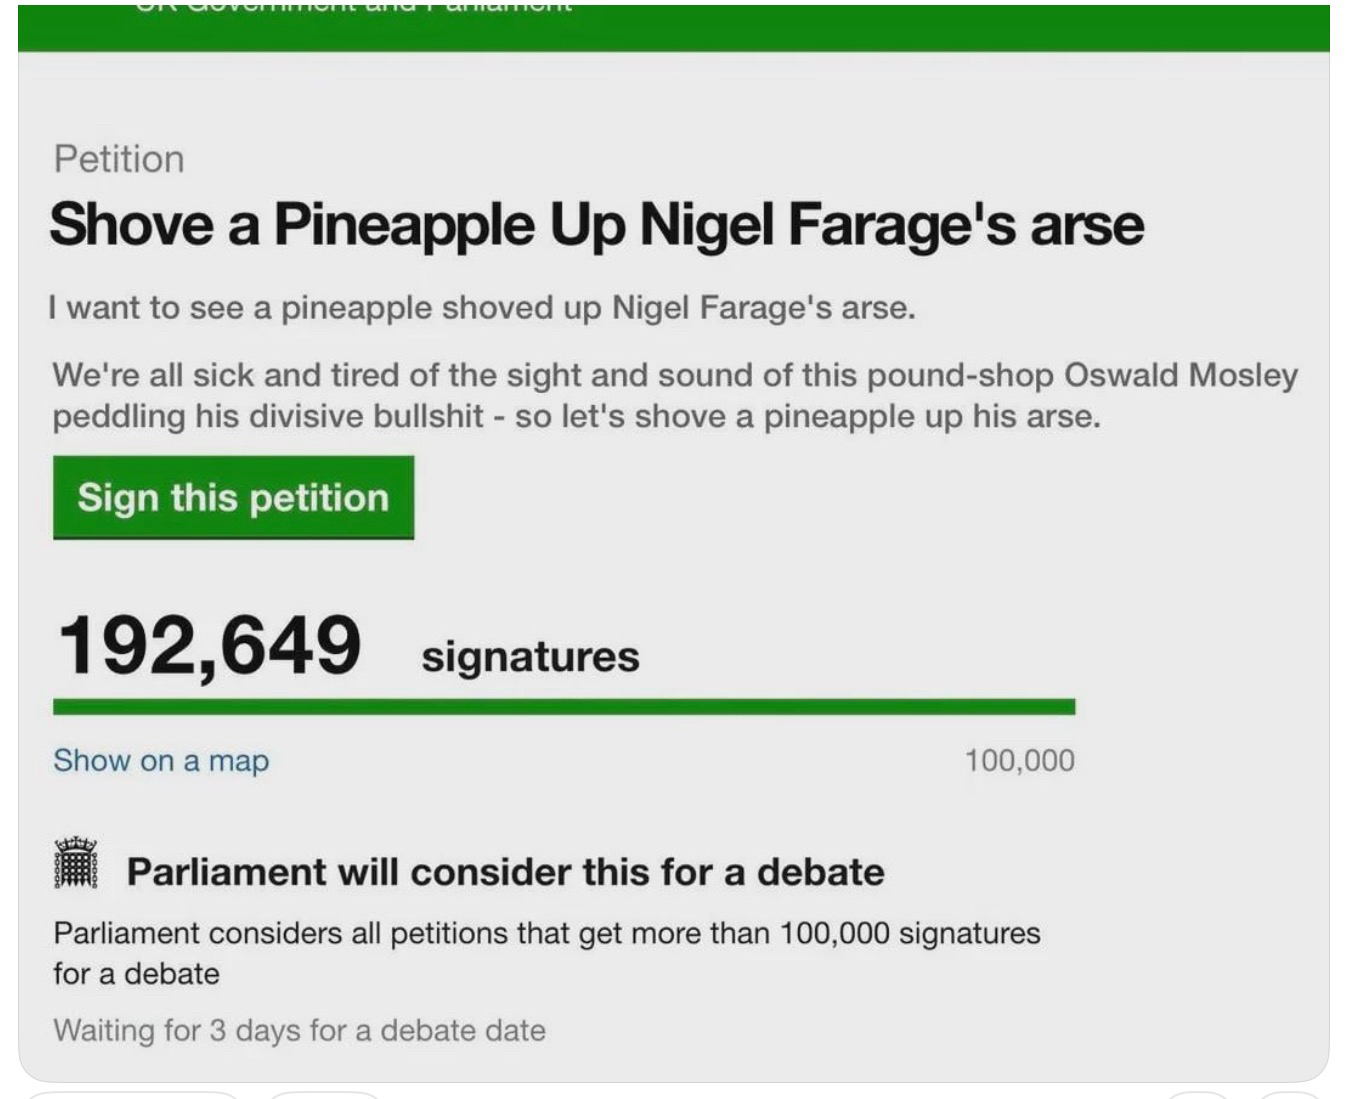This screenshot has height=1099, width=1348.
Task: Click the 100,000 target number label
Action: (x=1020, y=761)
